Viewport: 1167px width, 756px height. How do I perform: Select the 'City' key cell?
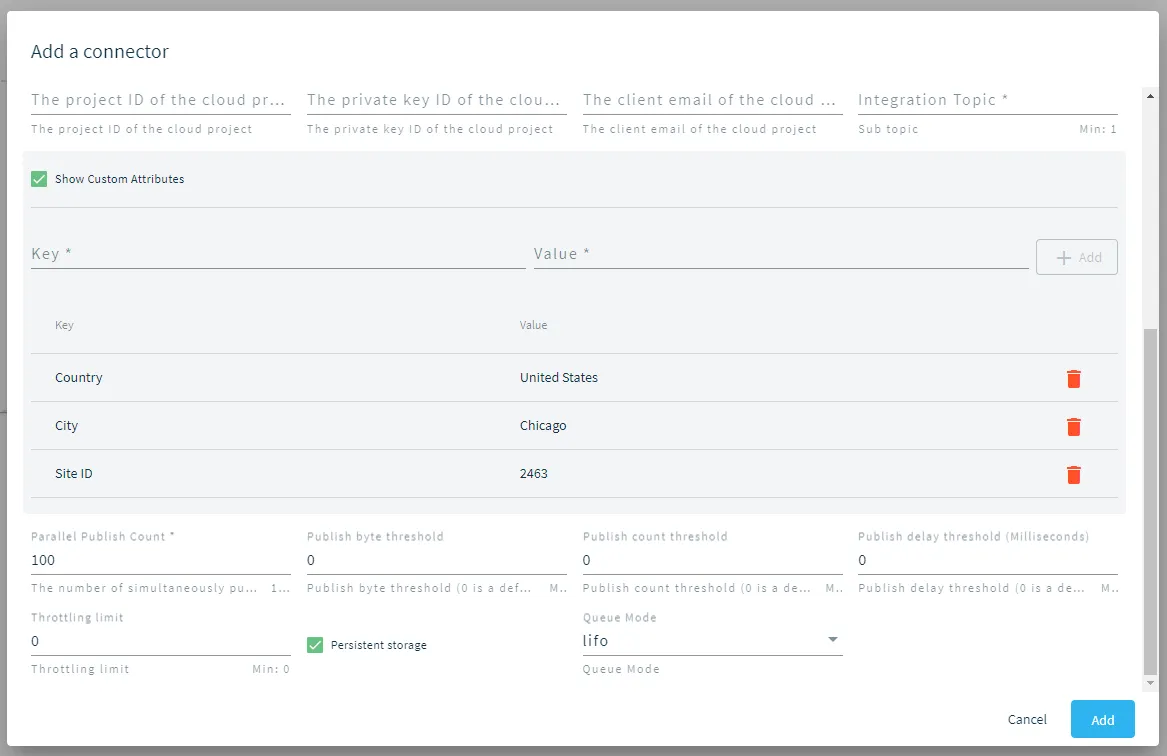coord(66,426)
